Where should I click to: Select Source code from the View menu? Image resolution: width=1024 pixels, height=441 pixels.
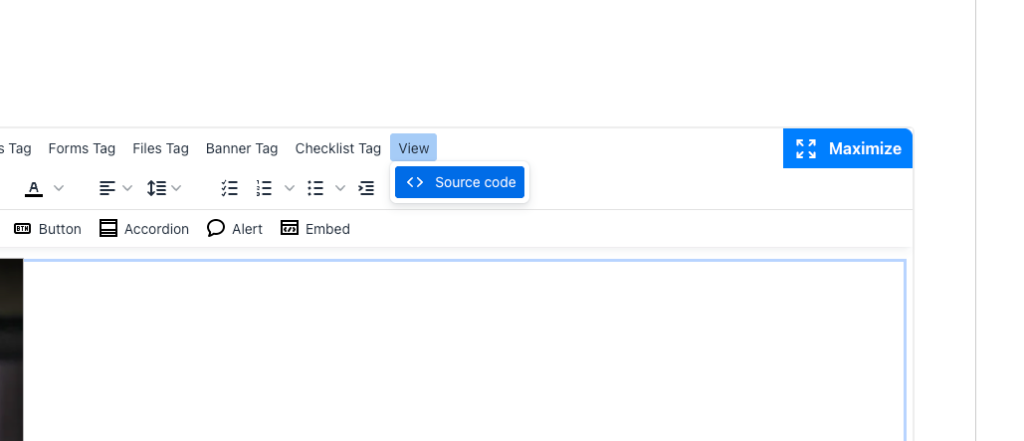point(460,182)
